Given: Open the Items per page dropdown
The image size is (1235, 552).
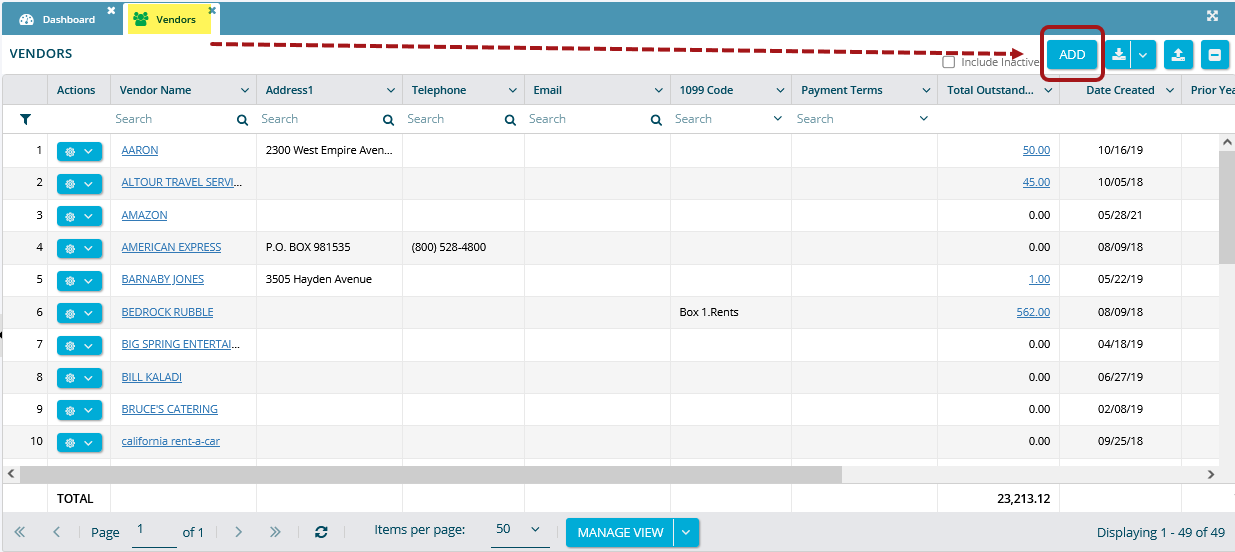Looking at the screenshot, I should [x=520, y=531].
